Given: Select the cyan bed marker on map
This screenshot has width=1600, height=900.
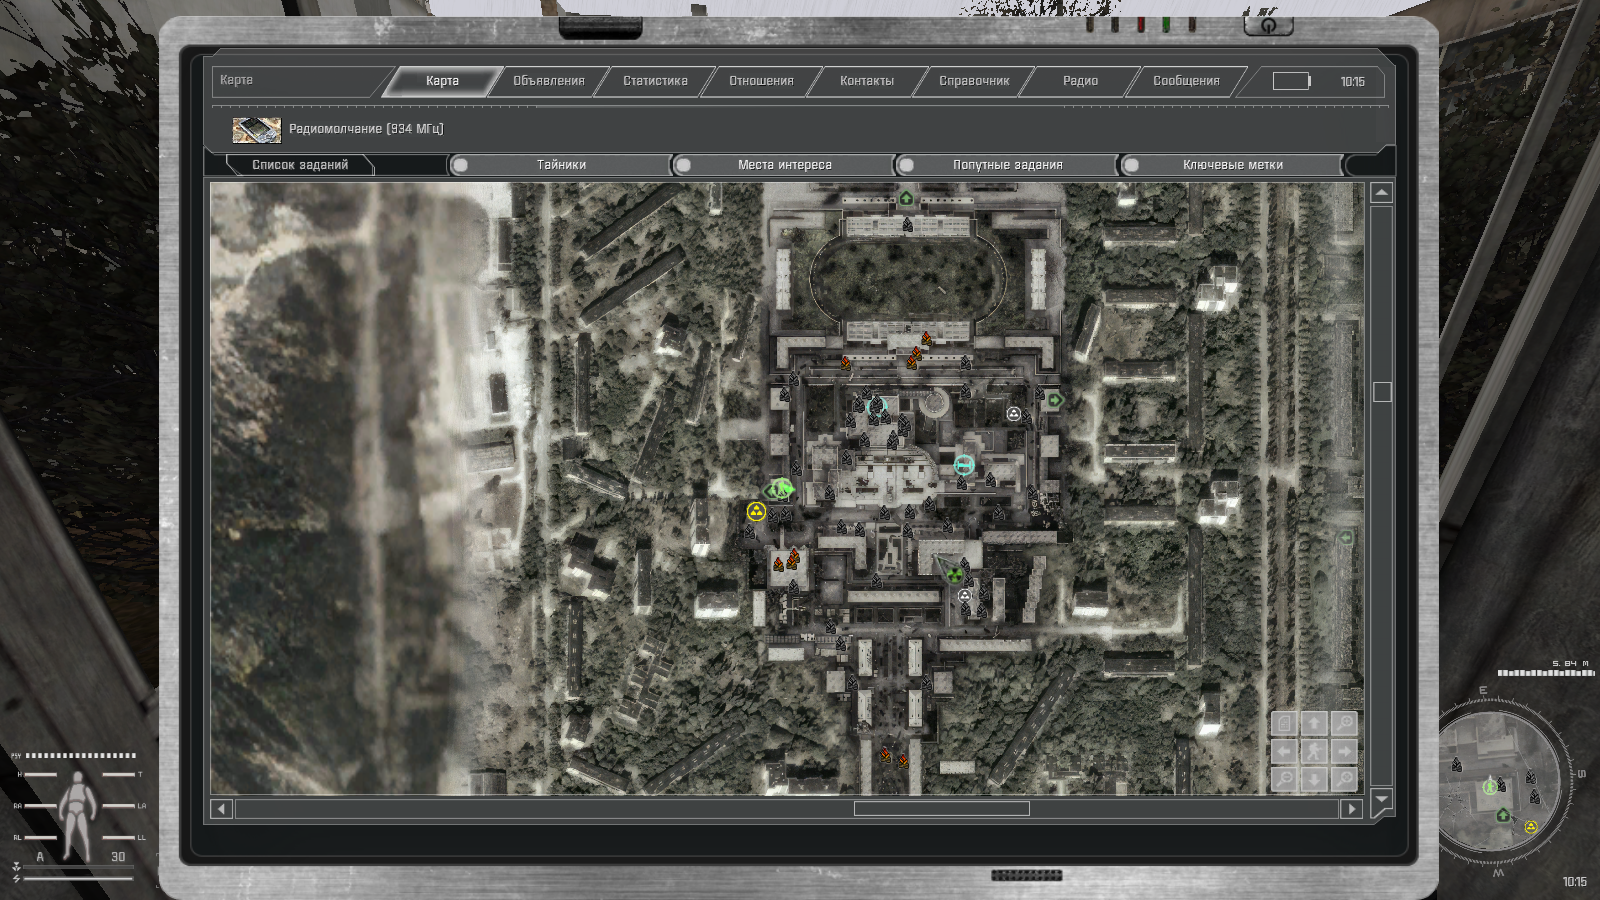Looking at the screenshot, I should coord(964,464).
